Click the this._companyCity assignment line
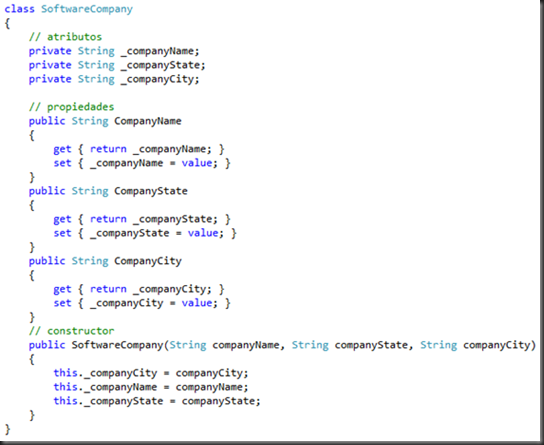This screenshot has height=445, width=544. (x=151, y=373)
